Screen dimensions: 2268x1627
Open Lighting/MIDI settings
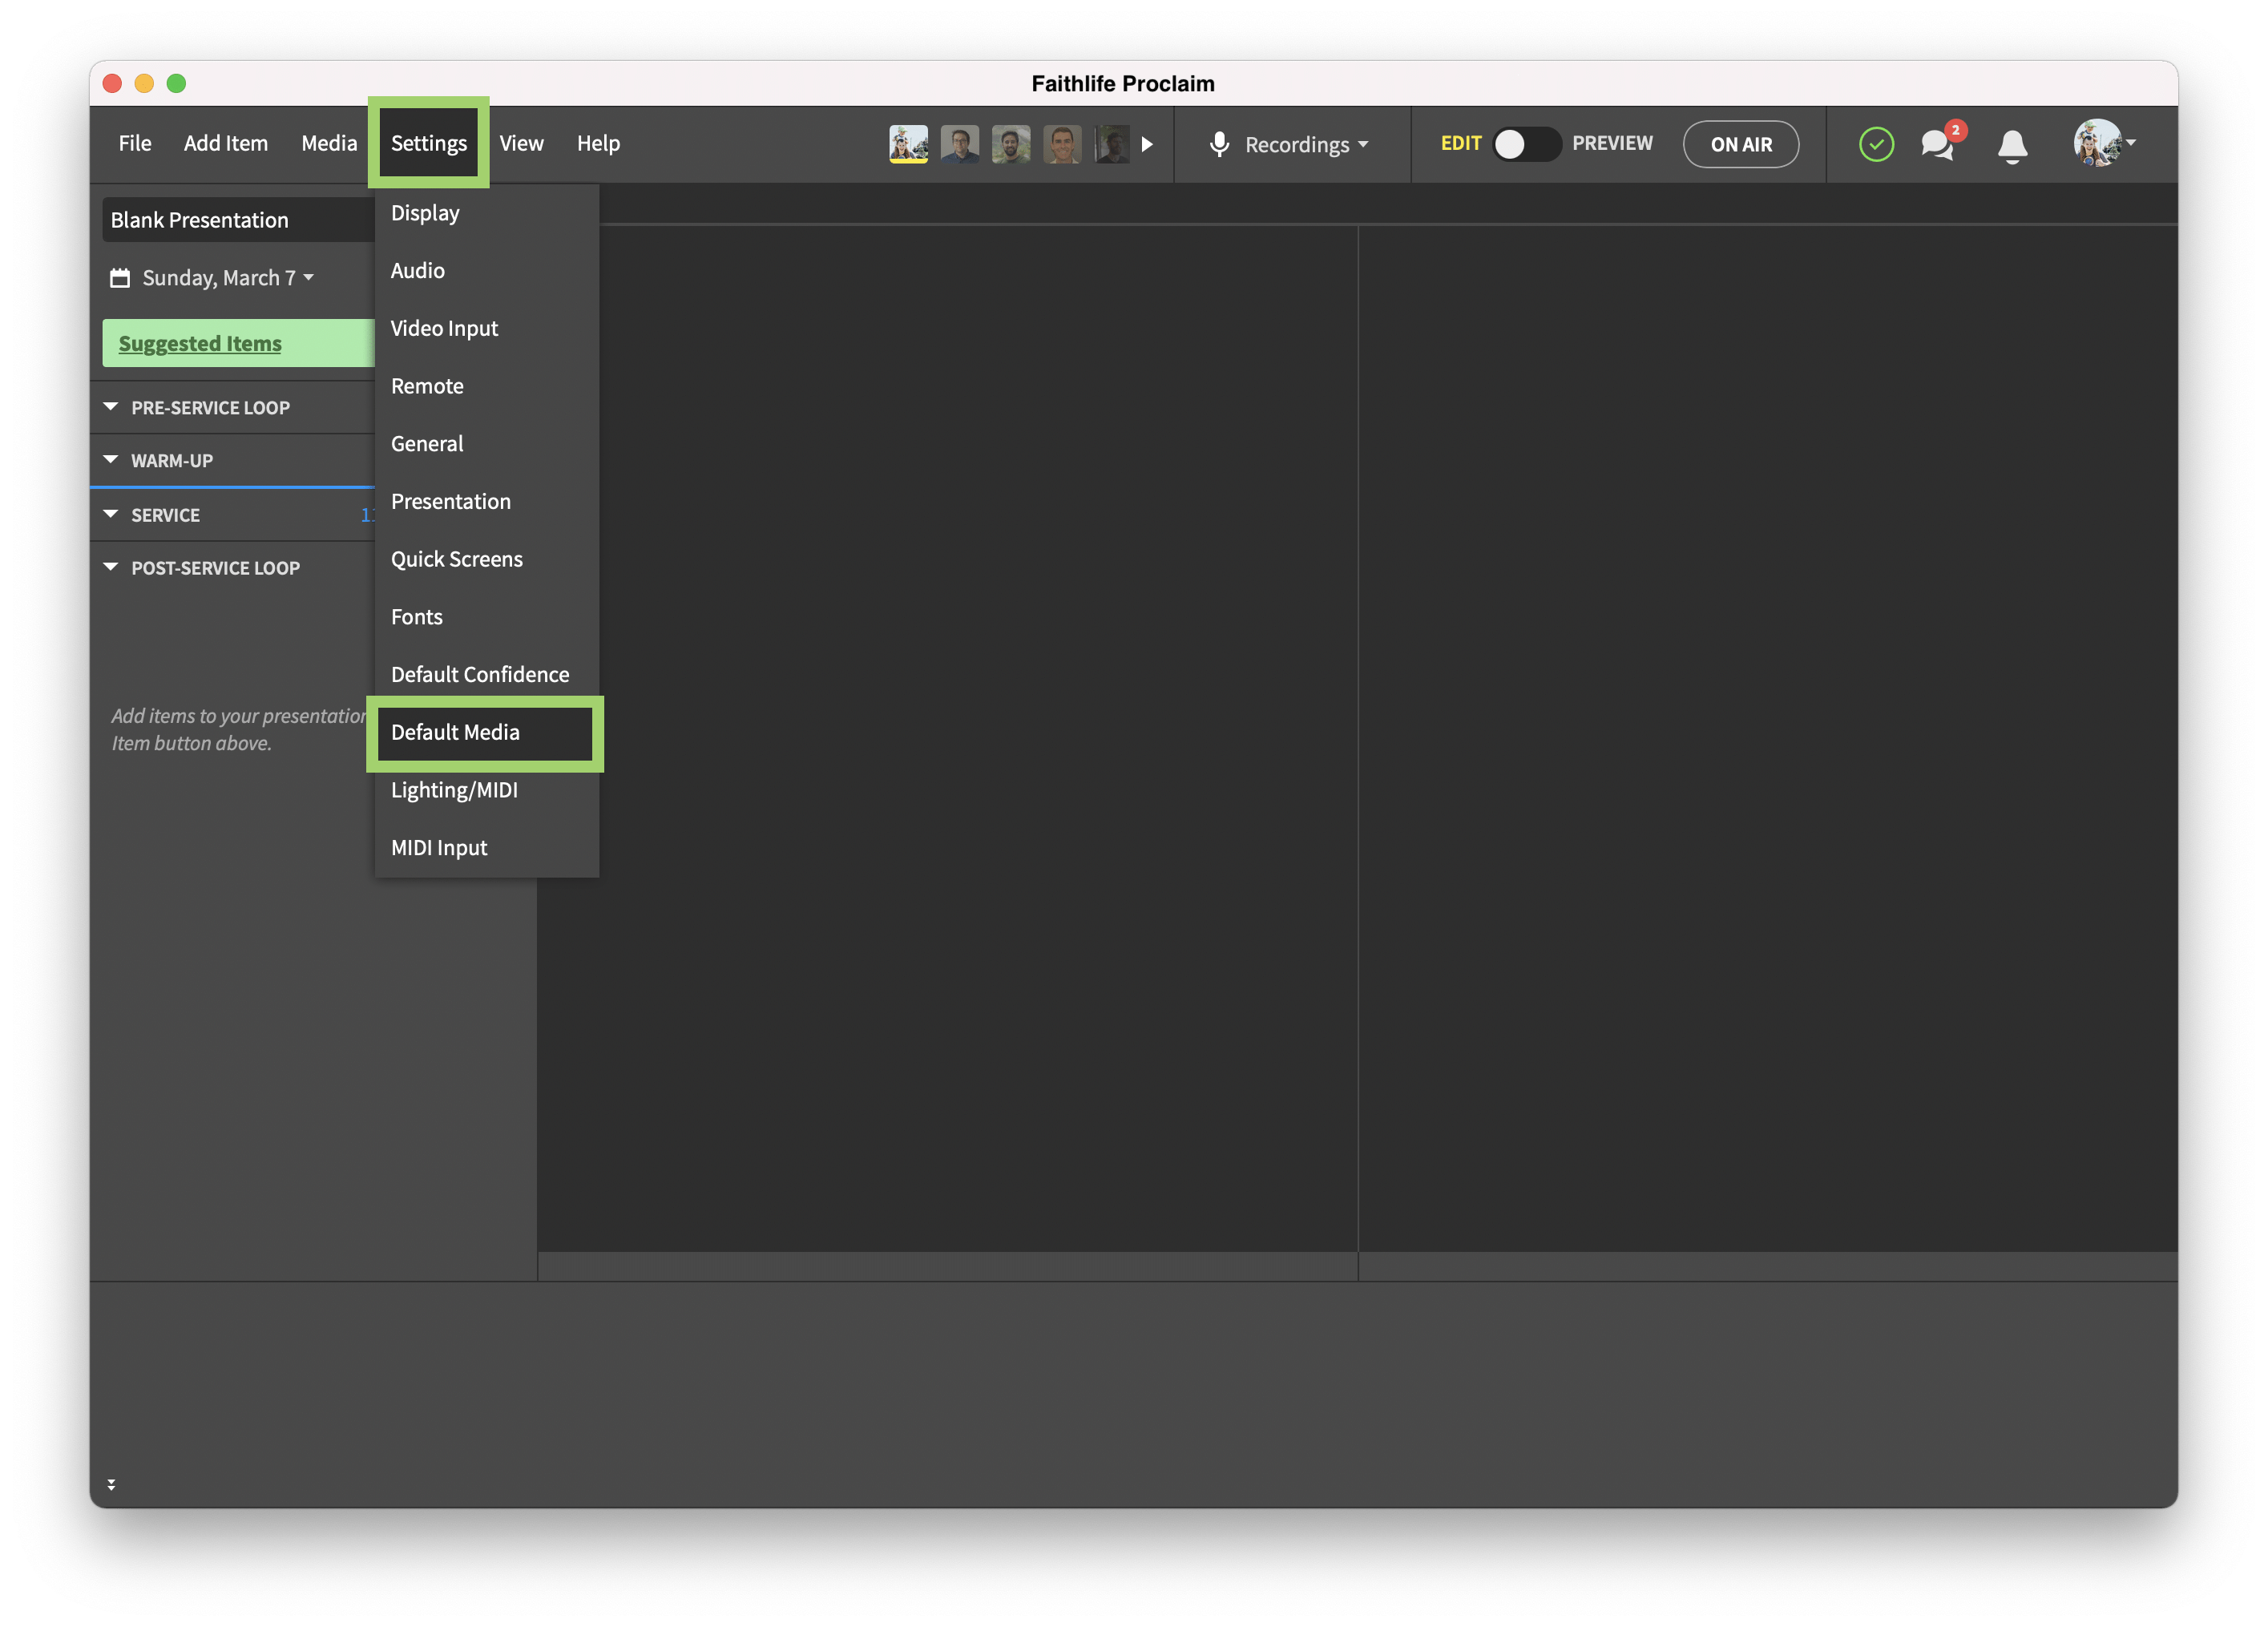tap(487, 790)
